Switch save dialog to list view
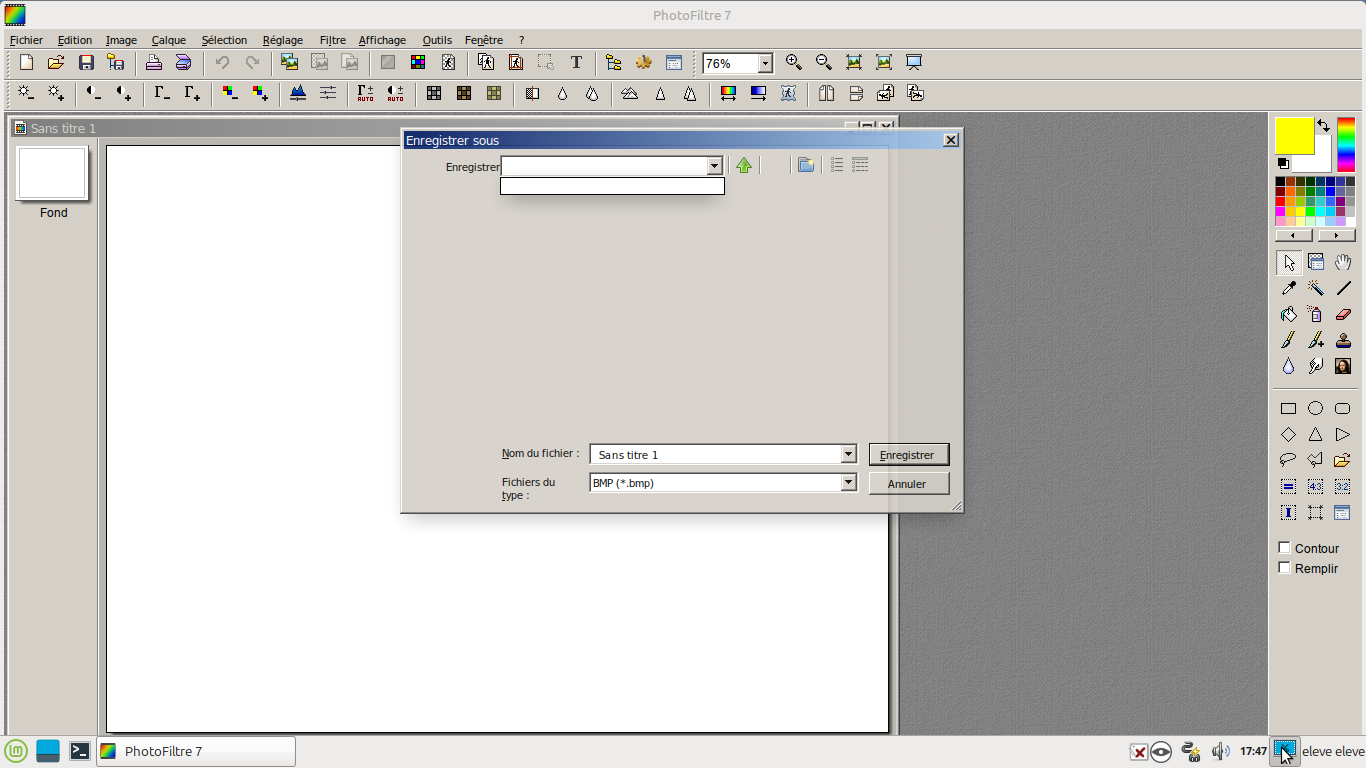 pos(837,165)
